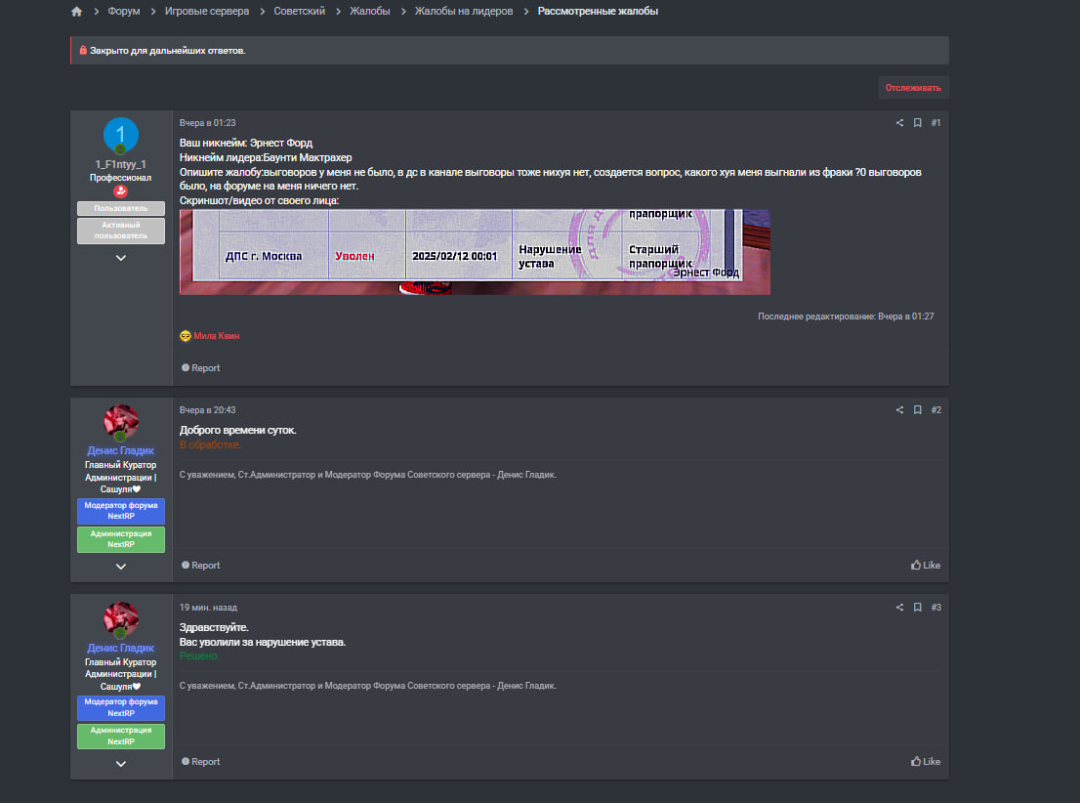This screenshot has height=803, width=1080.
Task: Go to Форум breadcrumb
Action: pos(124,12)
